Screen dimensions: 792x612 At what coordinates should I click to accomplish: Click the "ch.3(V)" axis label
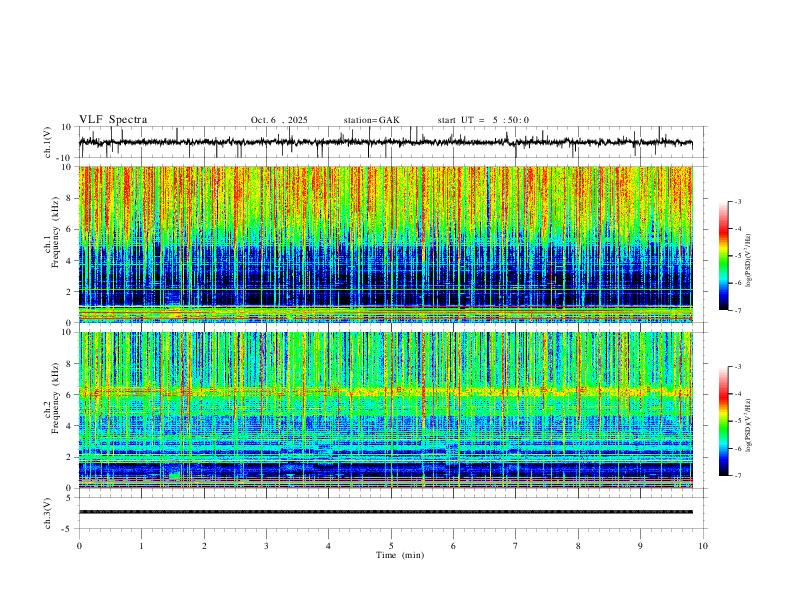(48, 513)
